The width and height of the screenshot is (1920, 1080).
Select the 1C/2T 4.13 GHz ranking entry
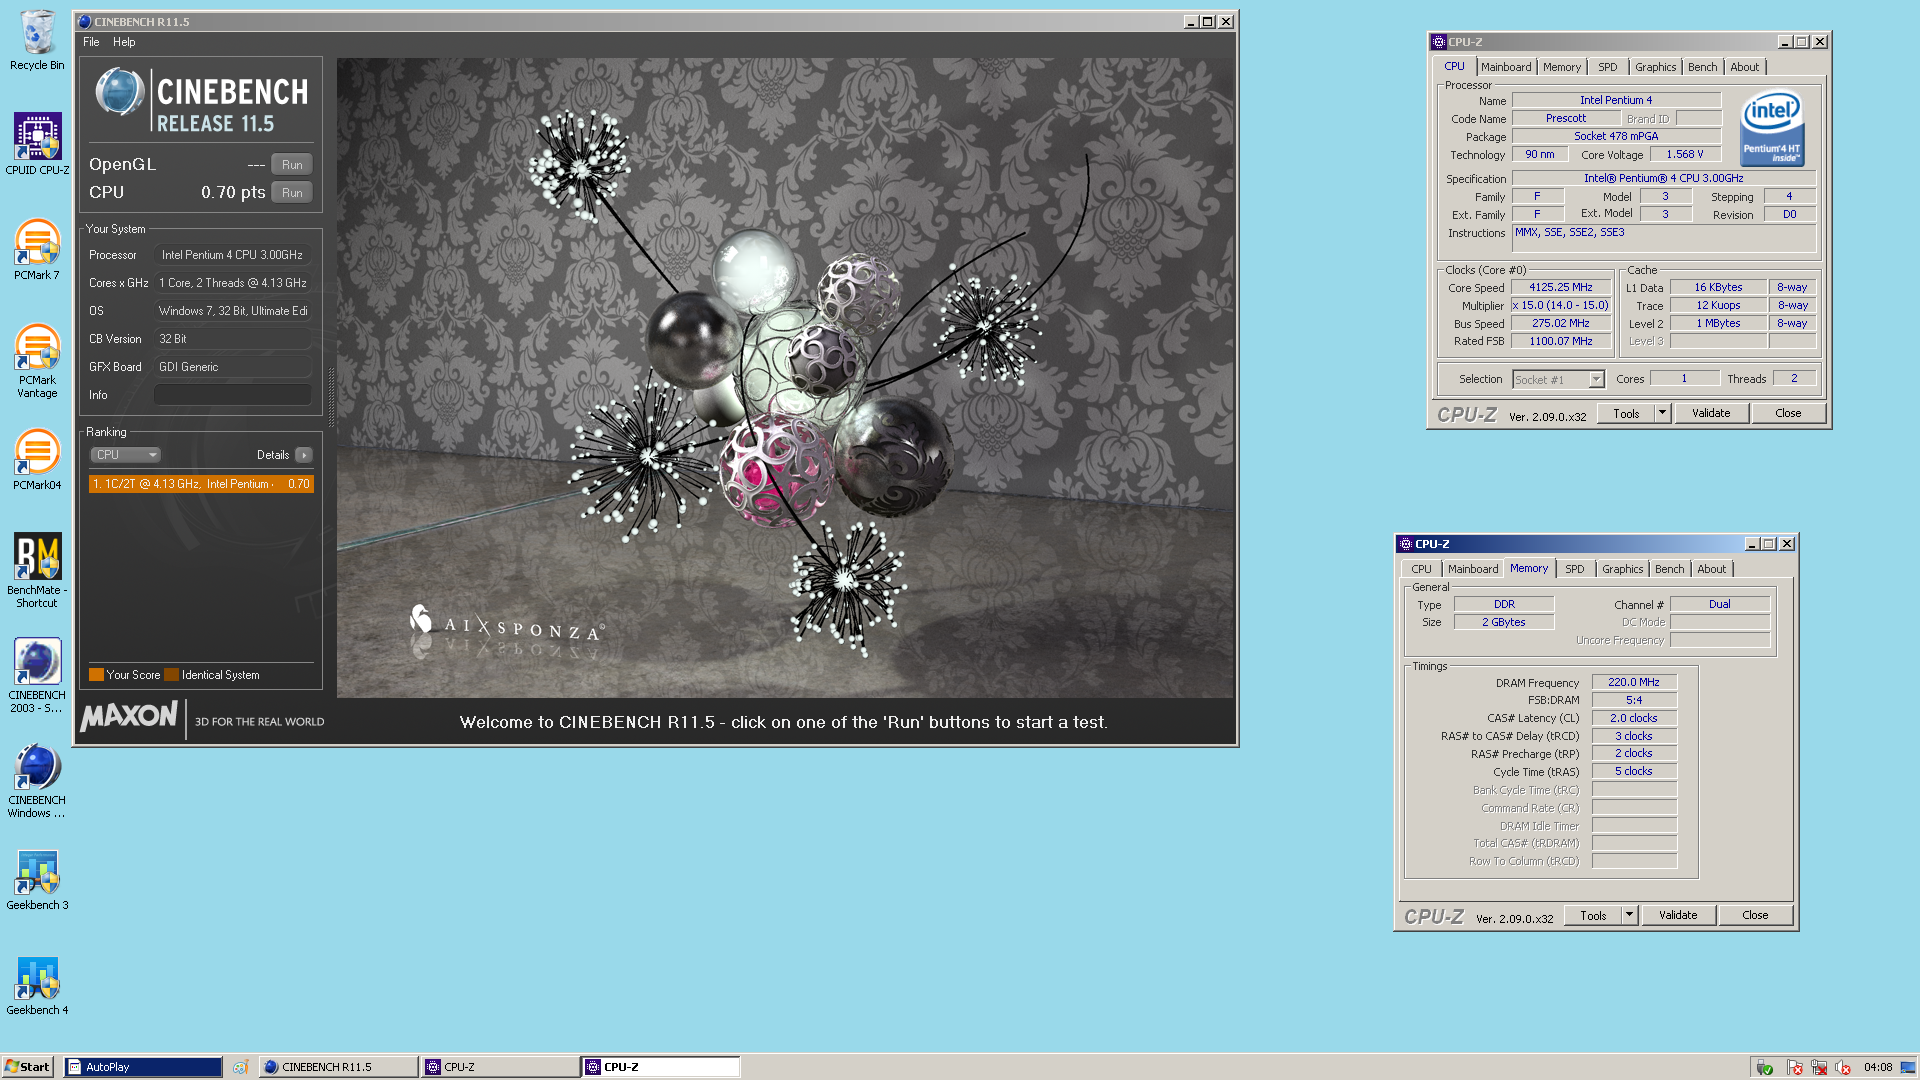pos(201,484)
